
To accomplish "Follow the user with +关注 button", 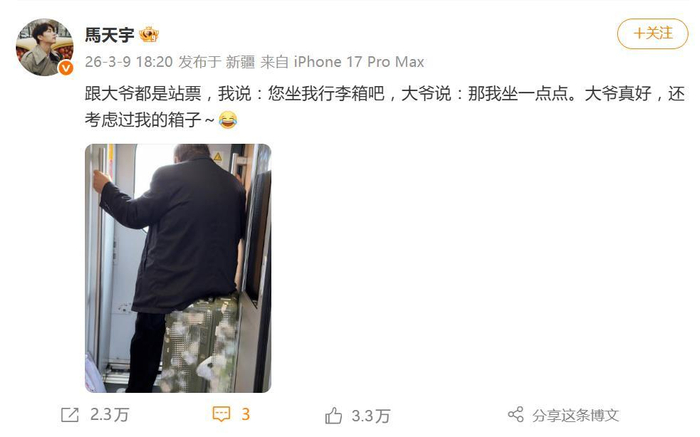I will tap(653, 33).
